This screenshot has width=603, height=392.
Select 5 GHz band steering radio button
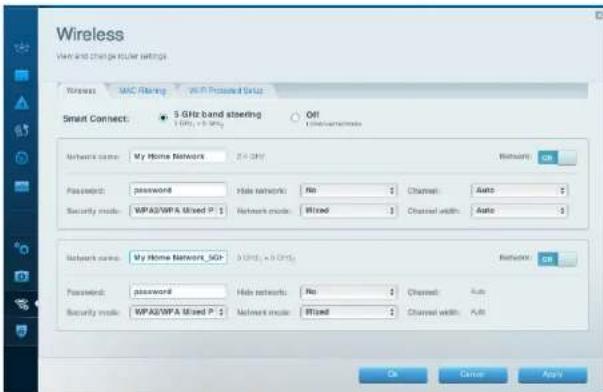pyautogui.click(x=163, y=117)
